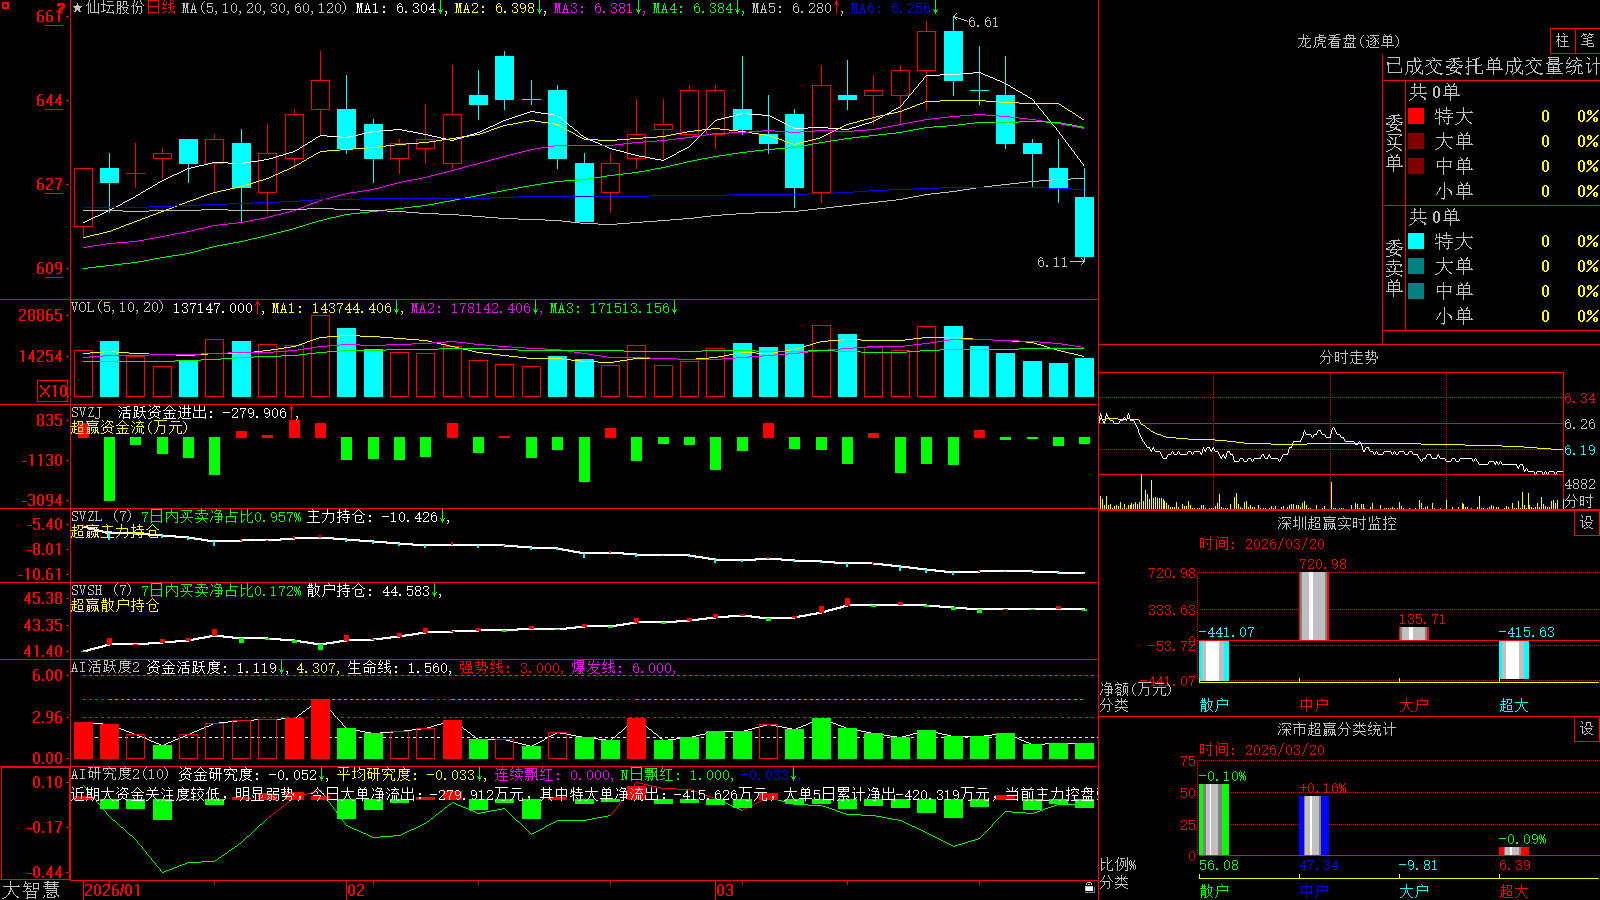The width and height of the screenshot is (1600, 900).
Task: Click the 6.11 low price label
Action: [x=1052, y=262]
